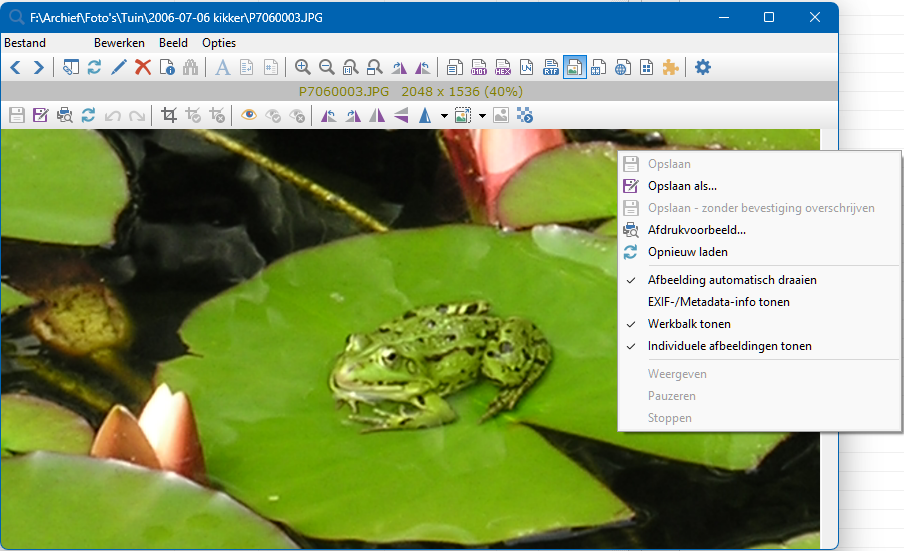Click the zoom in magnifier icon
Image resolution: width=904 pixels, height=551 pixels.
(x=303, y=68)
